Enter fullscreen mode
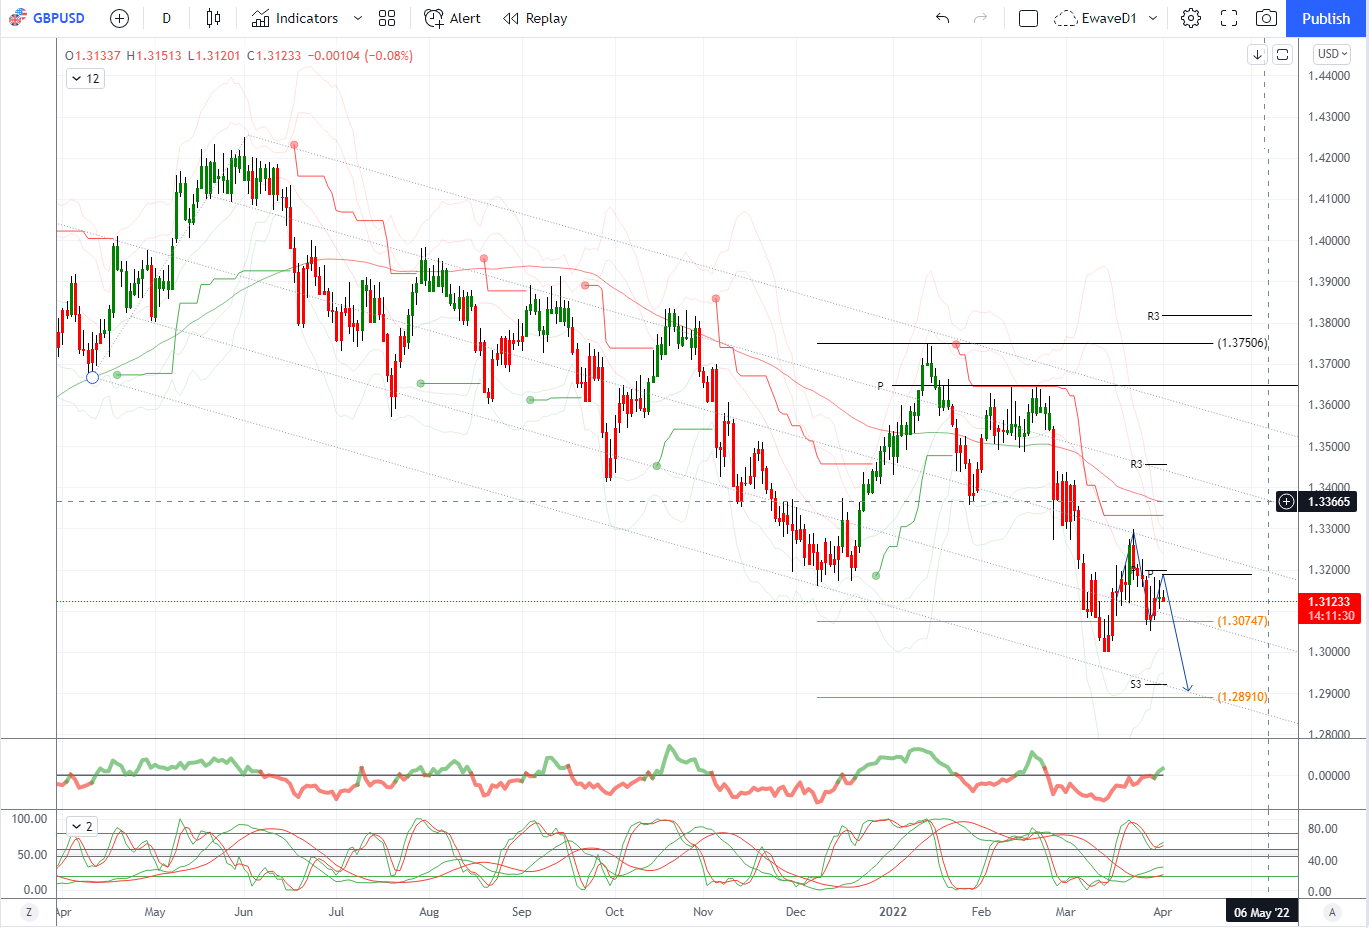The image size is (1369, 928). coord(1229,18)
